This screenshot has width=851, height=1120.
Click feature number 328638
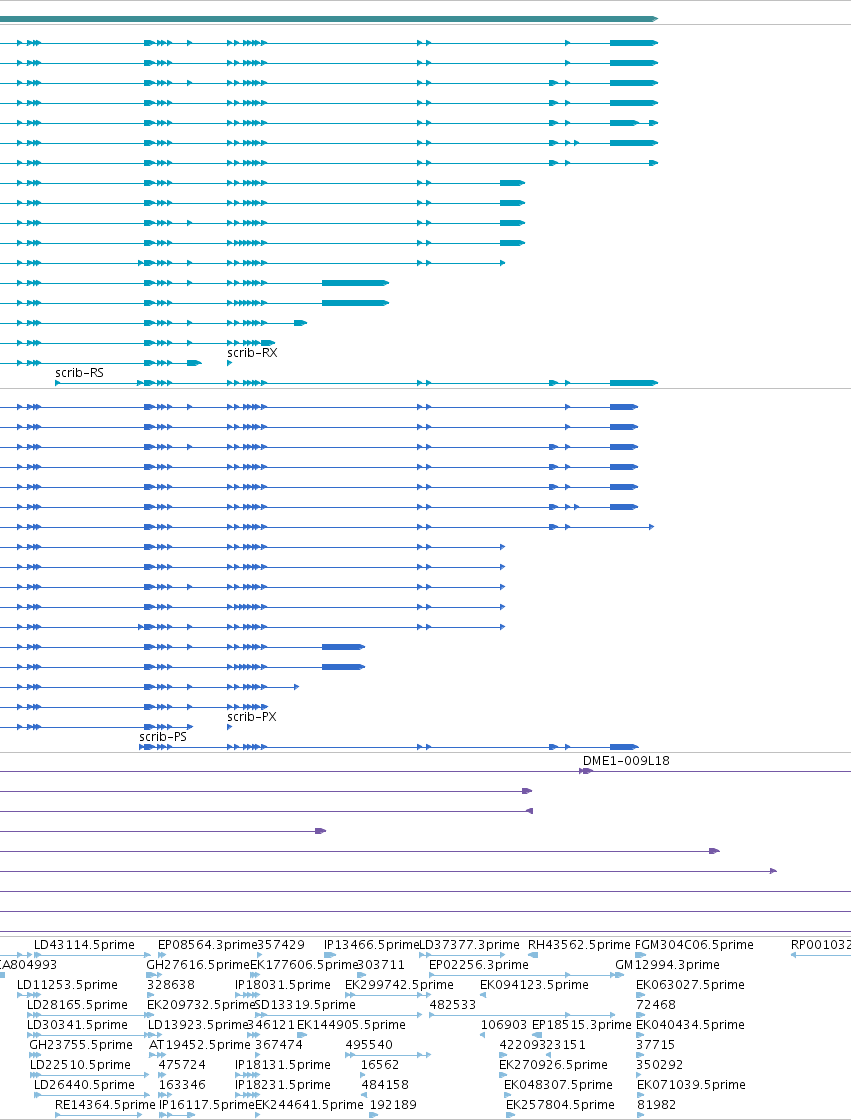coord(171,985)
